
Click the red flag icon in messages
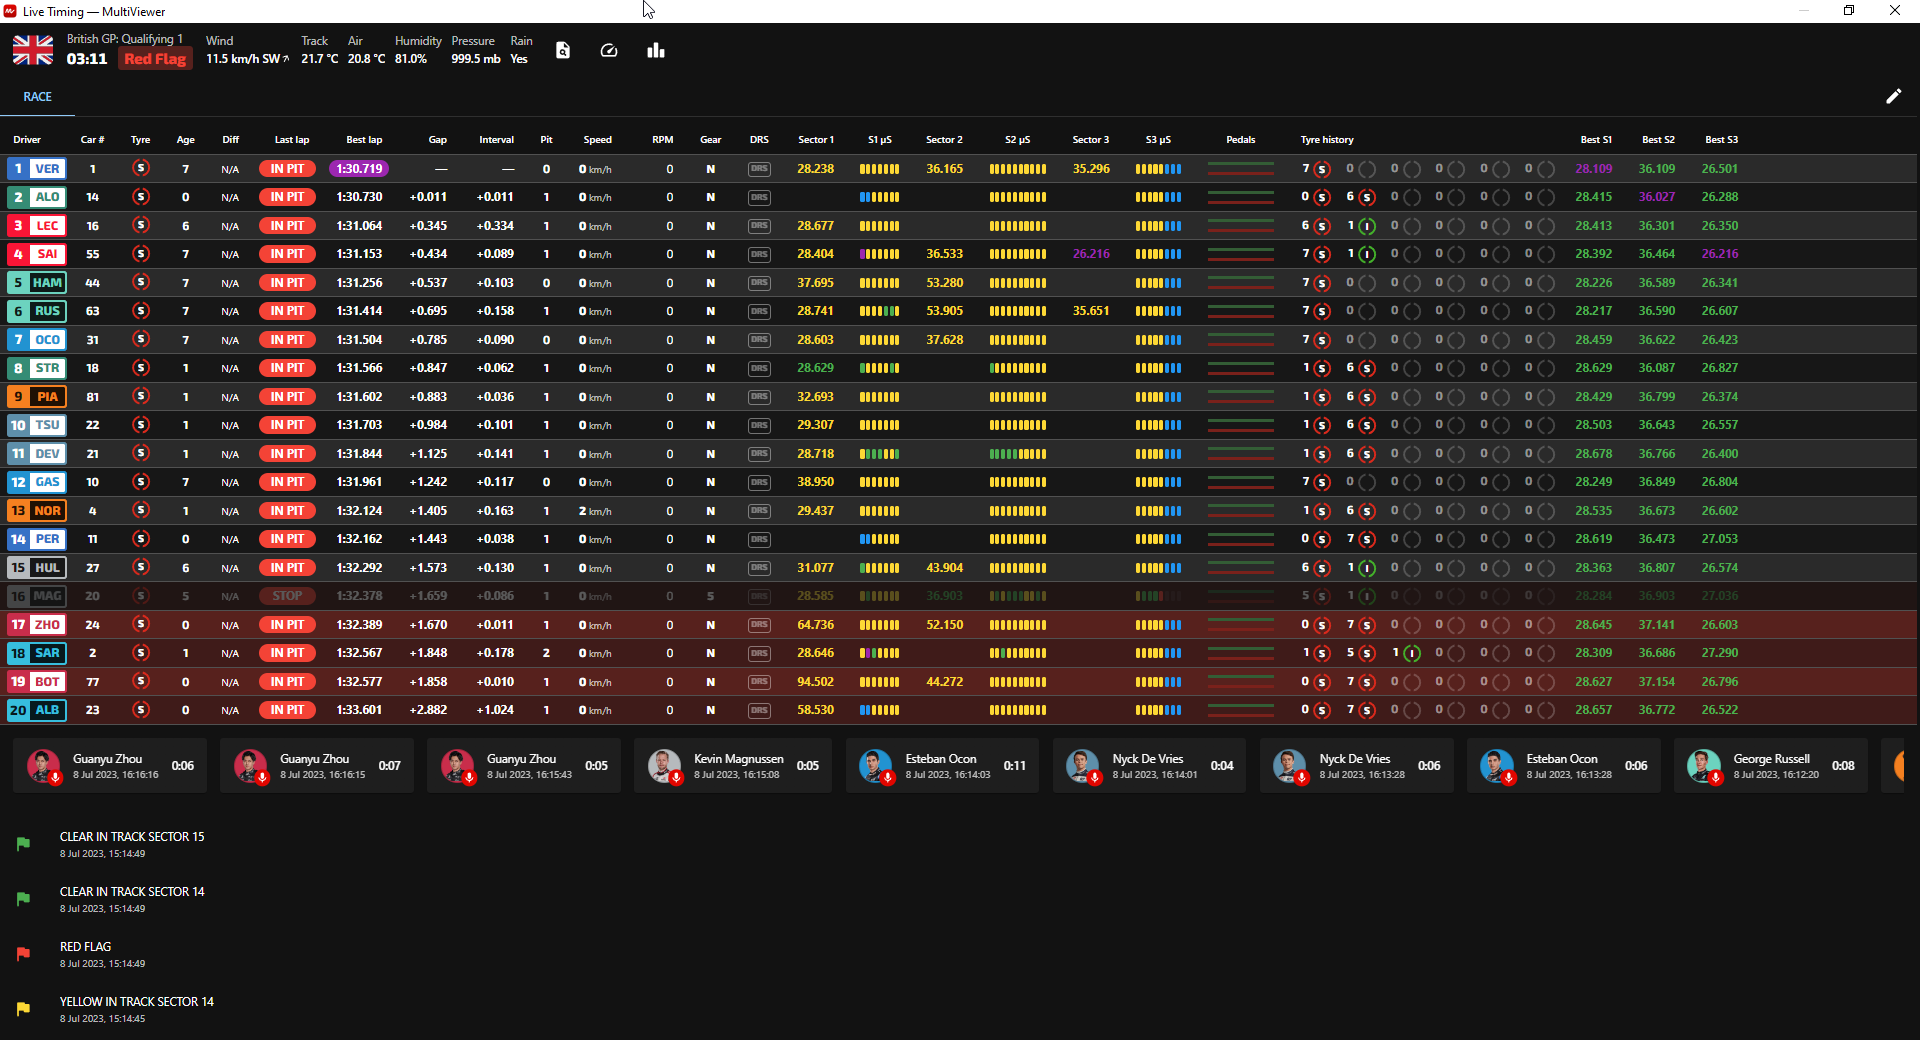(x=23, y=954)
